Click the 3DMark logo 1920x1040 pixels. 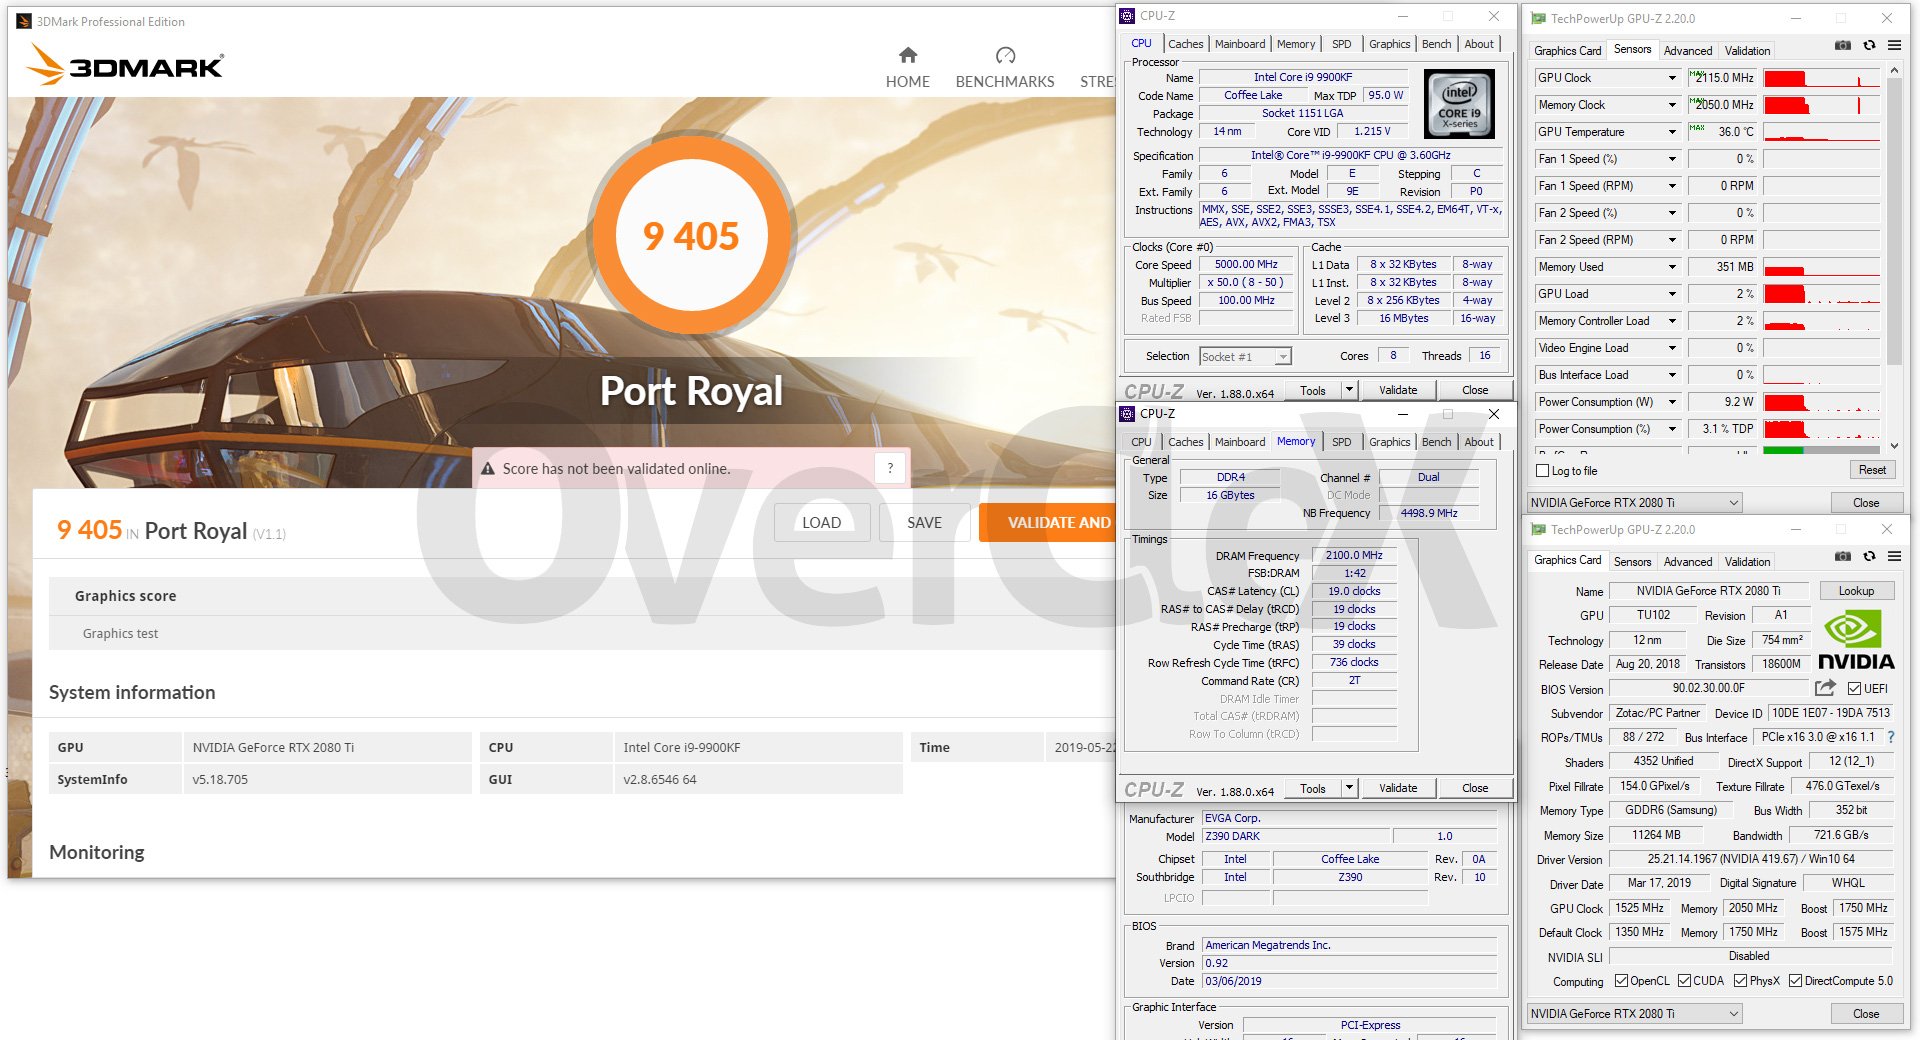point(125,65)
